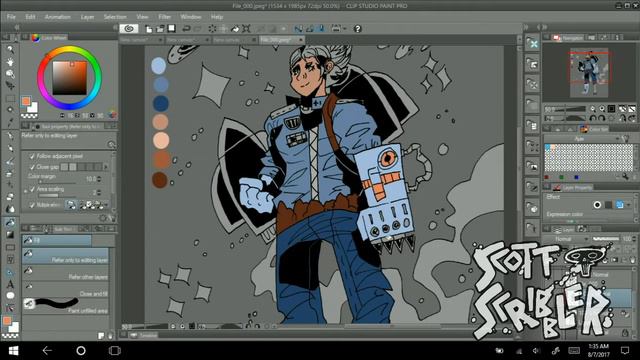Select the Gradient tool
The image size is (640, 360).
pos(10,235)
